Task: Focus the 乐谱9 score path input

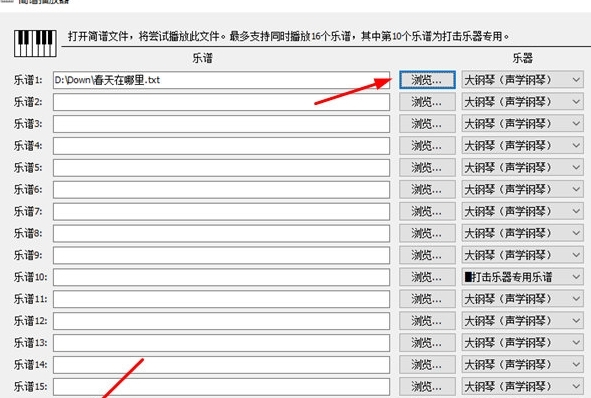Action: pyautogui.click(x=221, y=255)
